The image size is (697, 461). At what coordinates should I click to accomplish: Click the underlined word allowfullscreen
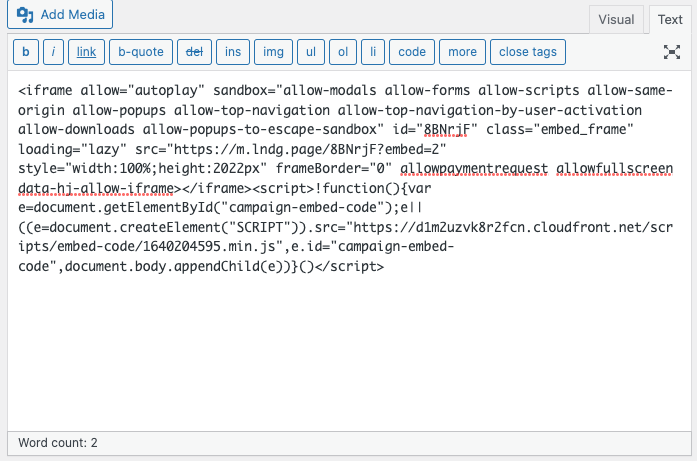click(x=615, y=169)
